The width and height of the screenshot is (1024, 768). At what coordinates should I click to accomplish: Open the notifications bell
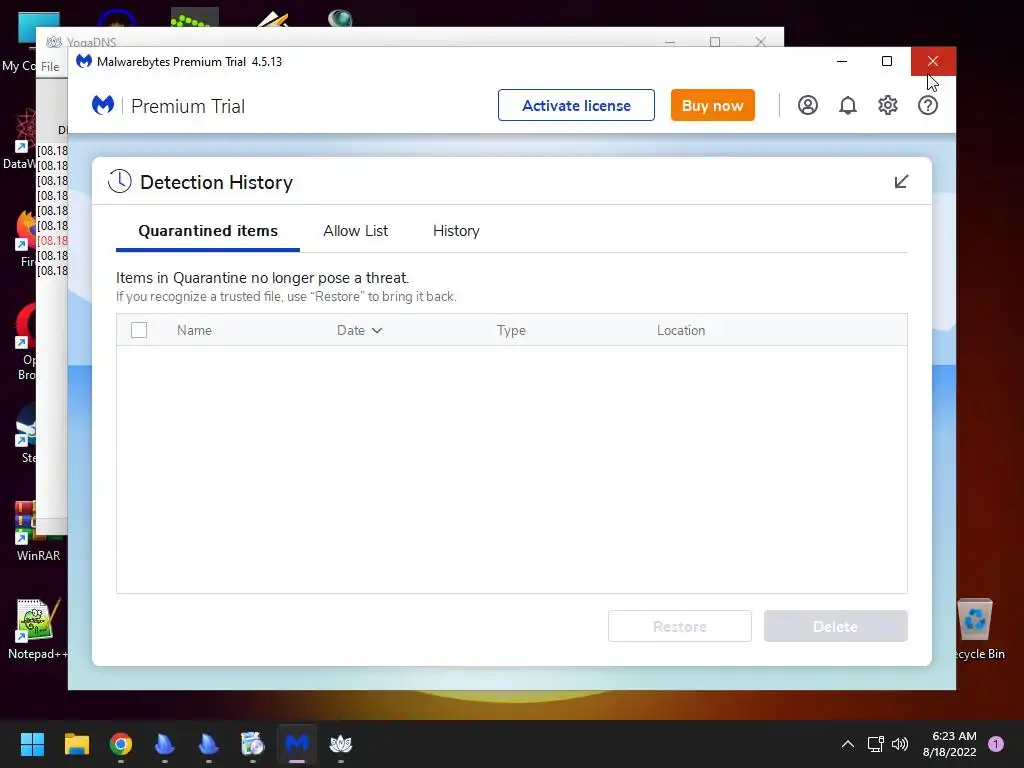click(x=848, y=105)
